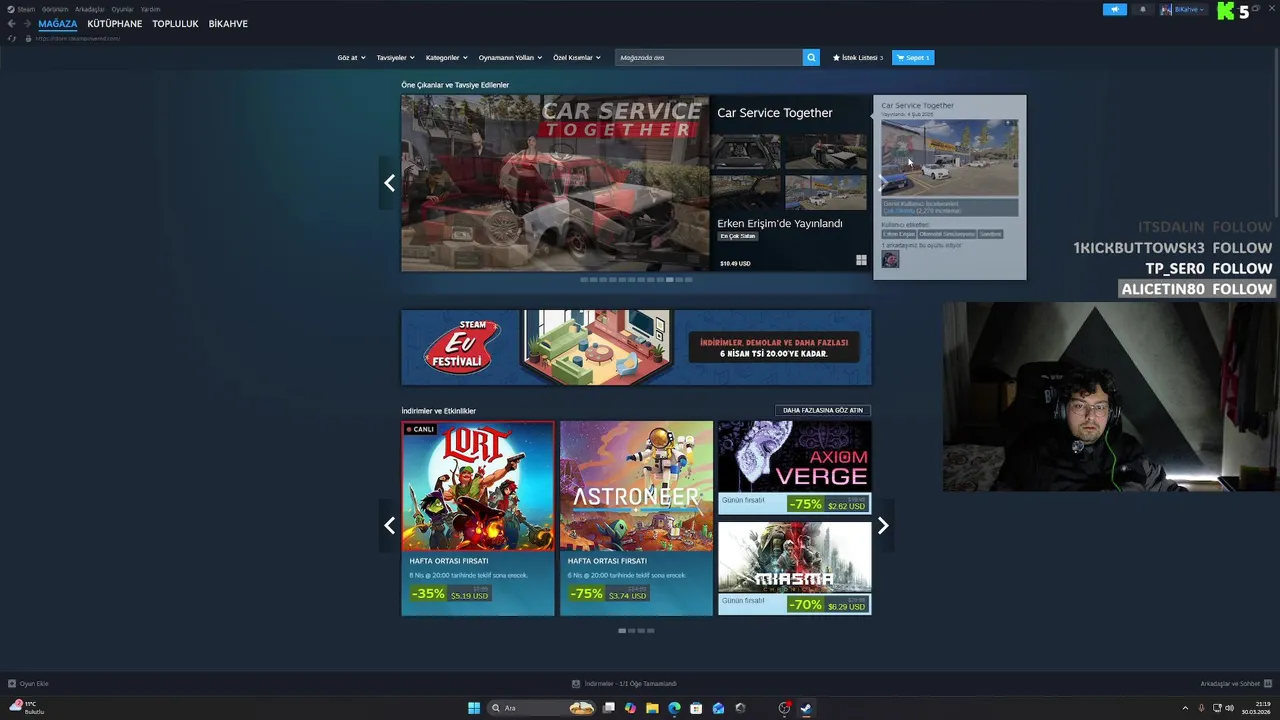The height and width of the screenshot is (720, 1280).
Task: Open Task View in the taskbar
Action: point(608,708)
